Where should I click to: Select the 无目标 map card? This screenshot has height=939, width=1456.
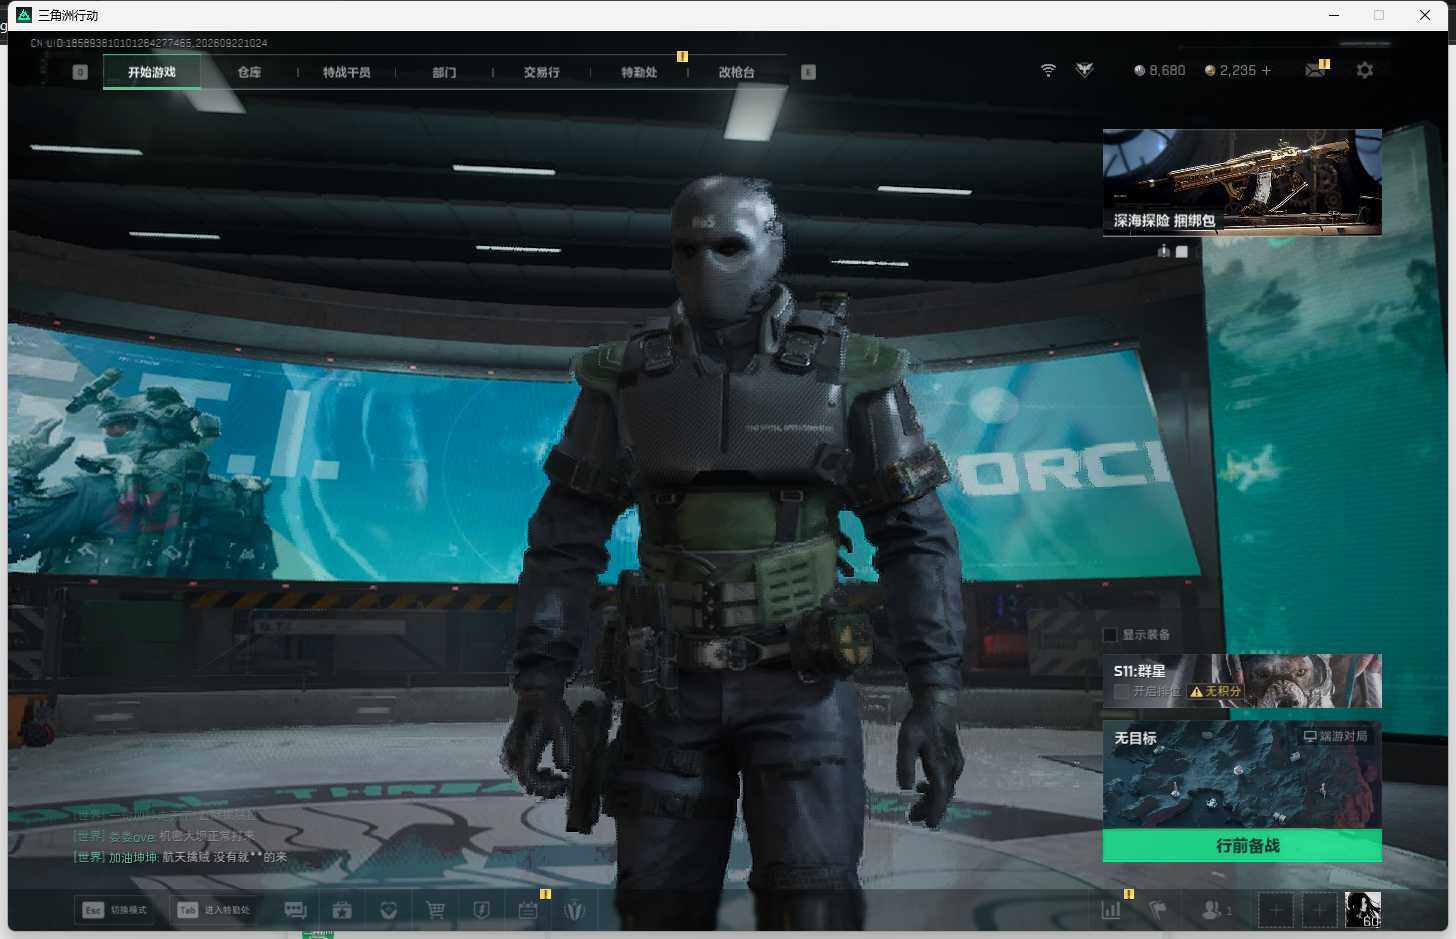pyautogui.click(x=1242, y=775)
